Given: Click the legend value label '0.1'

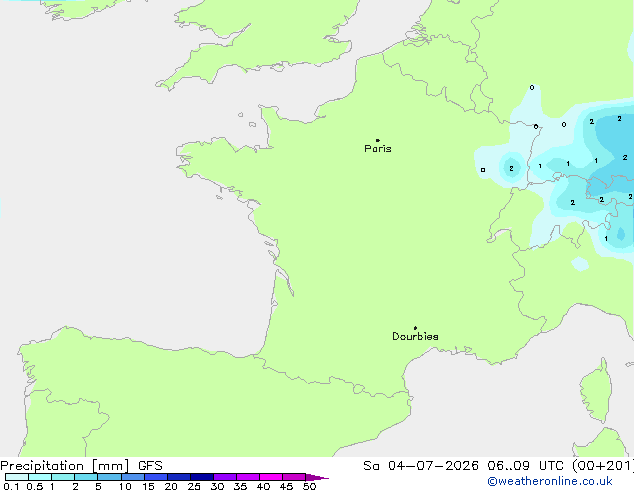Looking at the screenshot, I should [x=11, y=486].
